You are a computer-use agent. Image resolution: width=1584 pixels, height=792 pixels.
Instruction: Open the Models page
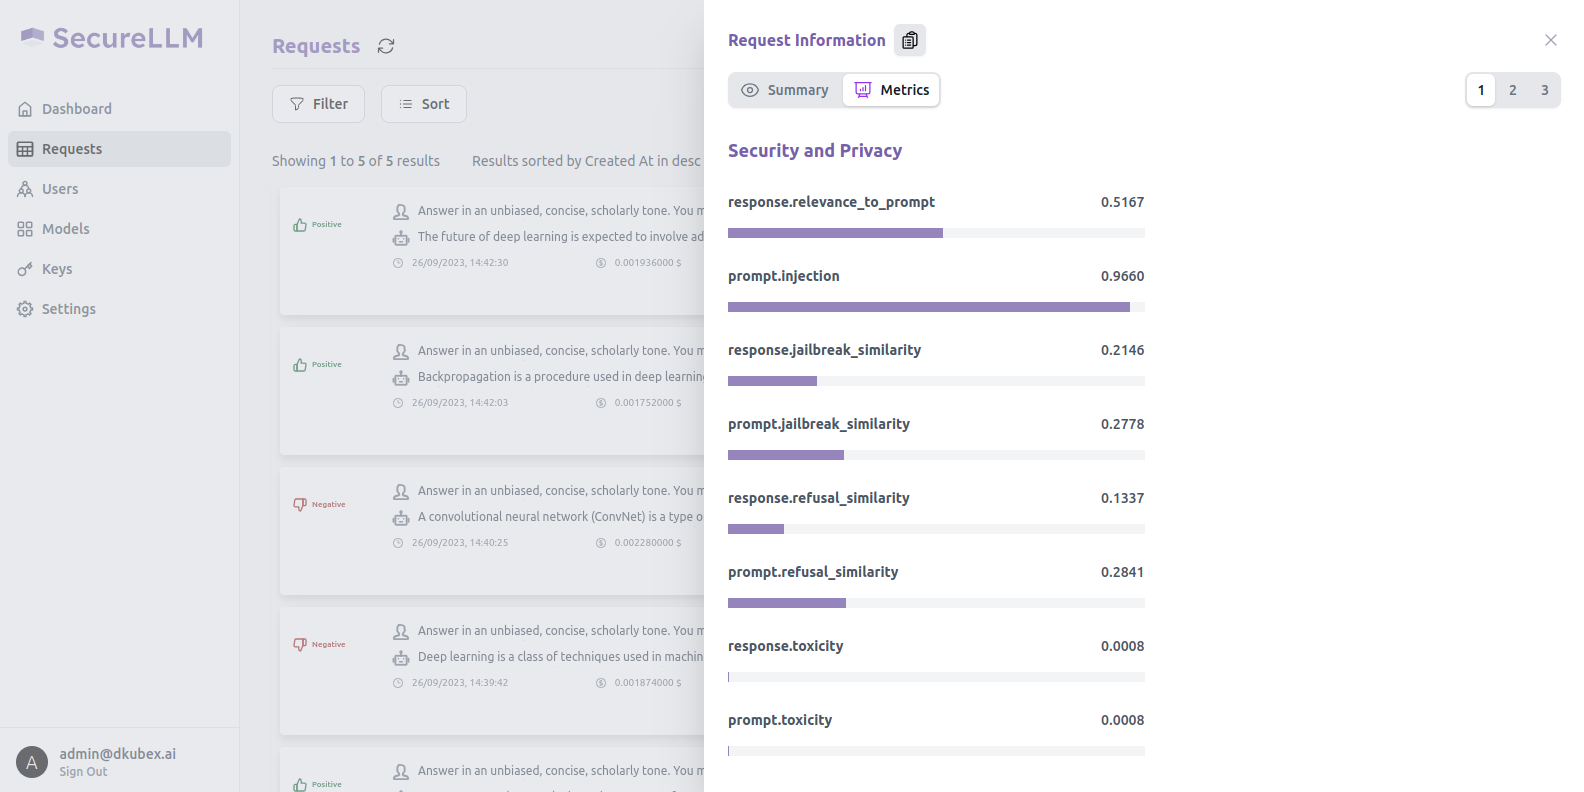click(x=65, y=229)
